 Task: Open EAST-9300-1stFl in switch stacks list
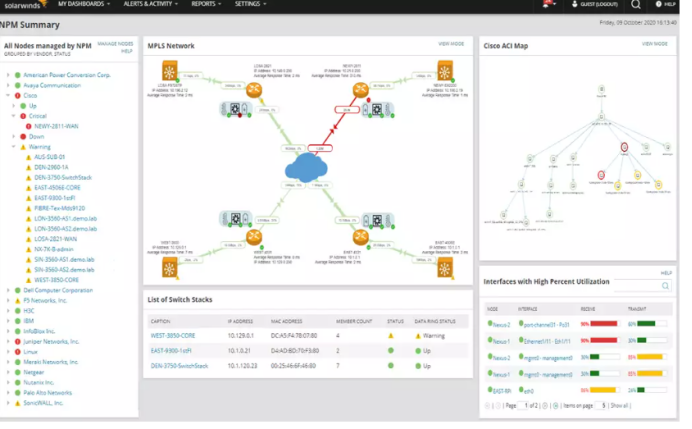(x=171, y=351)
